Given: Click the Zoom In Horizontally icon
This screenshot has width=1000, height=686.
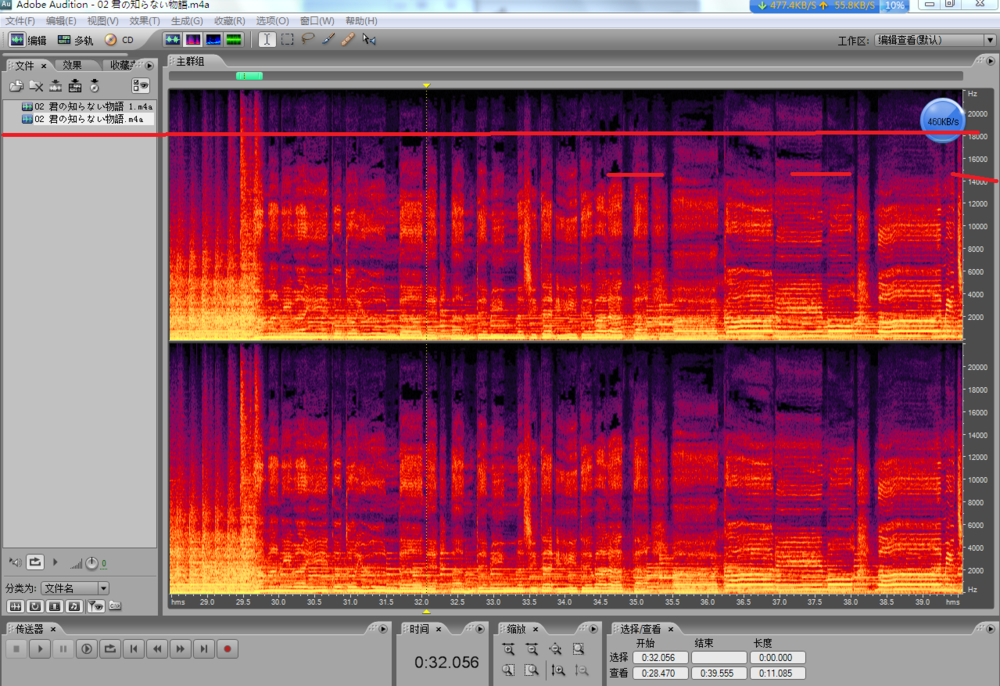Looking at the screenshot, I should click(x=509, y=649).
